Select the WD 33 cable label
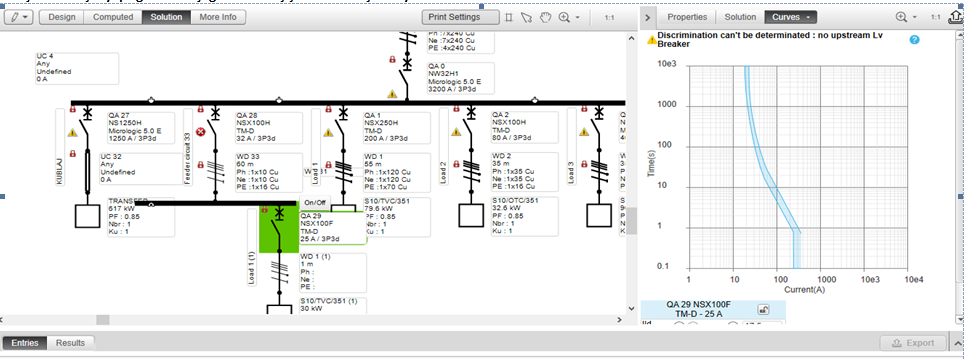 [269, 172]
